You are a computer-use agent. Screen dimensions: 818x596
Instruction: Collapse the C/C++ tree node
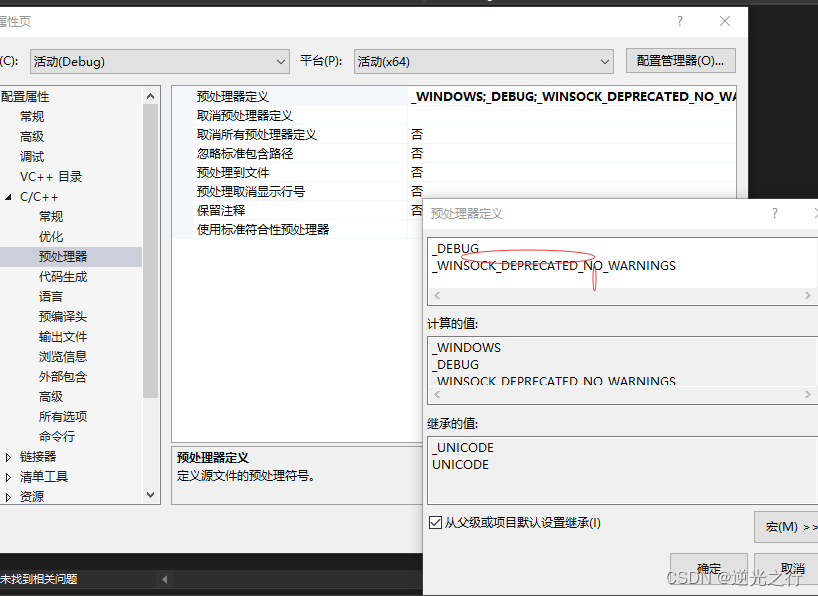tap(8, 195)
